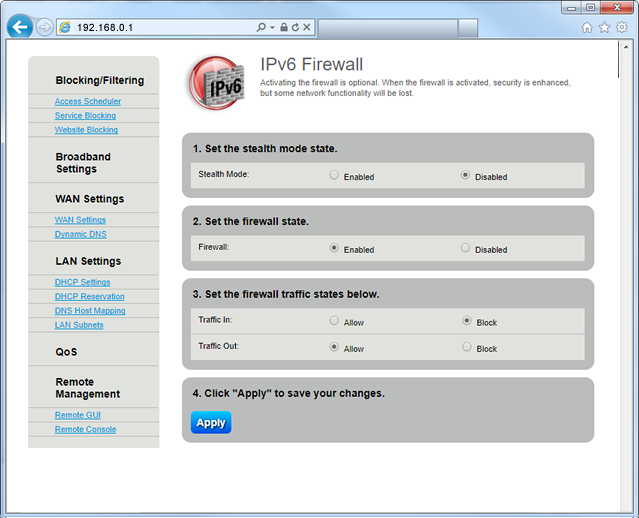Click the search magnifier in address bar
The image size is (639, 518).
click(261, 27)
